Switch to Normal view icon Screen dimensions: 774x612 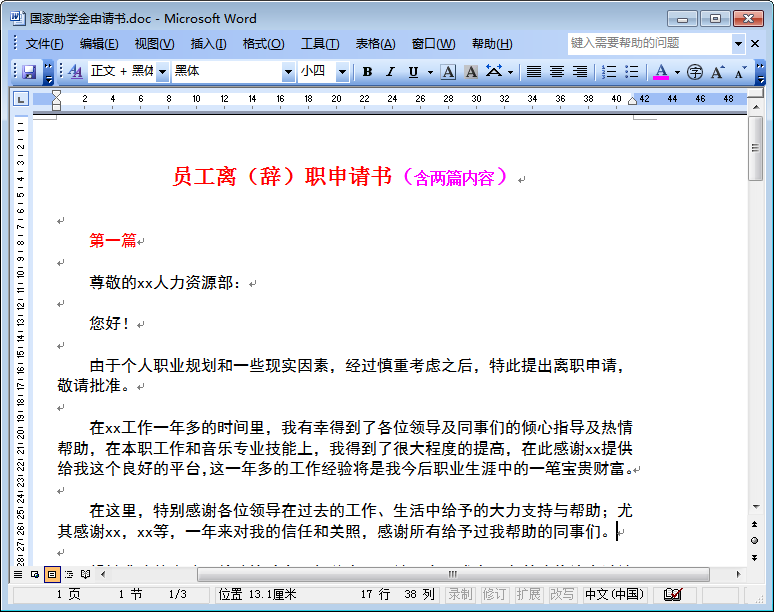coord(18,574)
